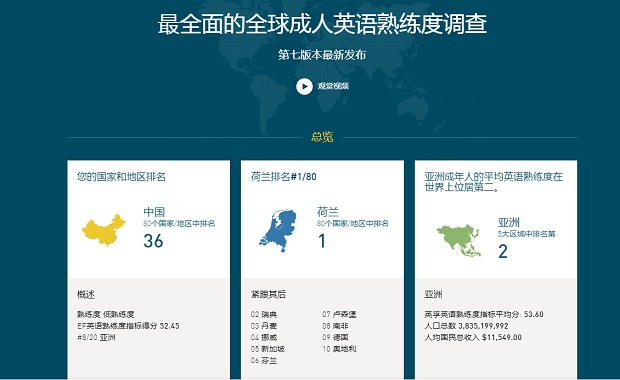Click the 荷兰 country name beside the map
The image size is (620, 380).
click(x=328, y=212)
